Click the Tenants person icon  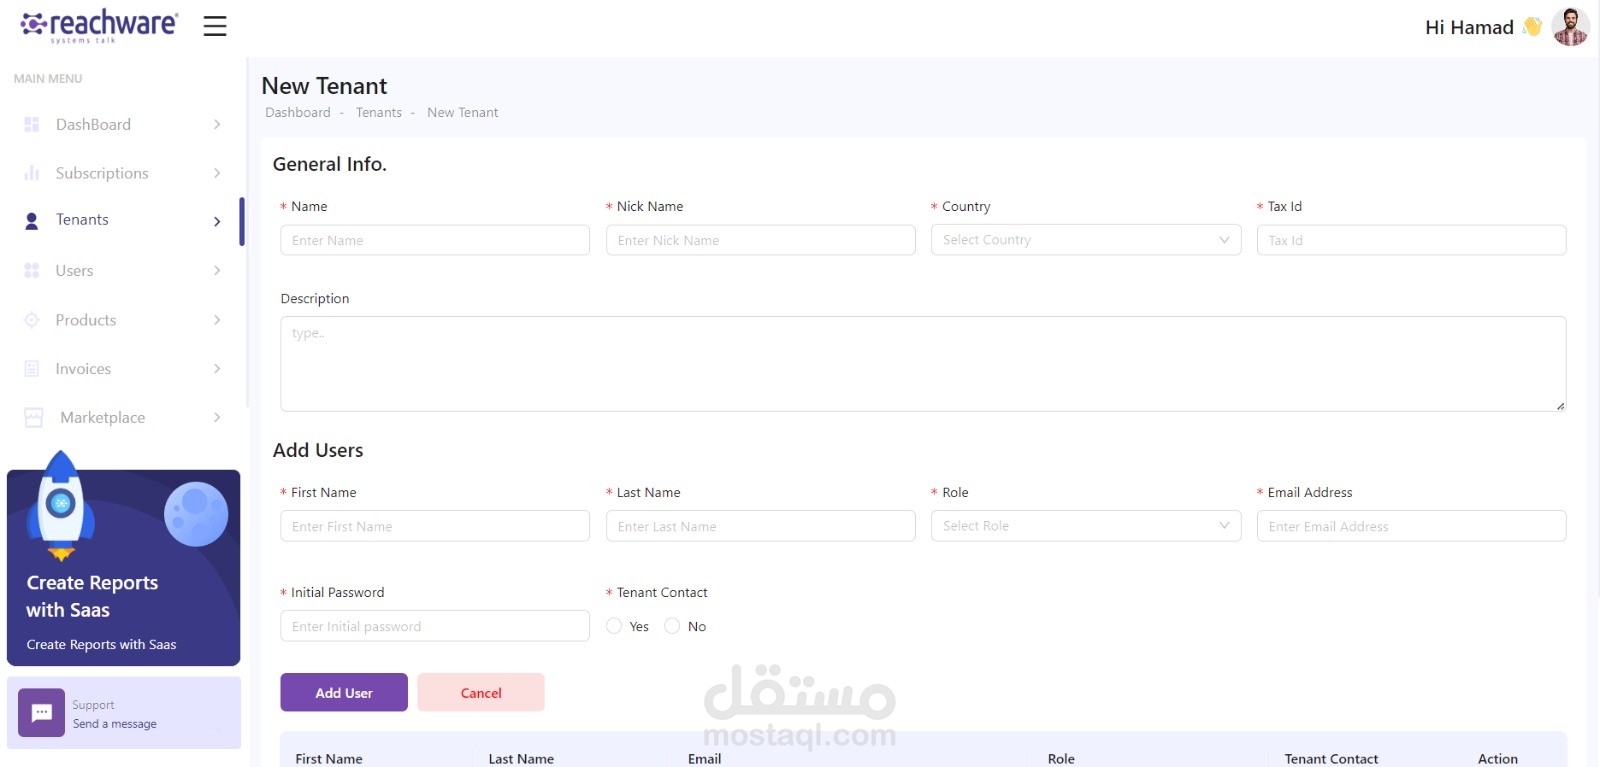[32, 221]
